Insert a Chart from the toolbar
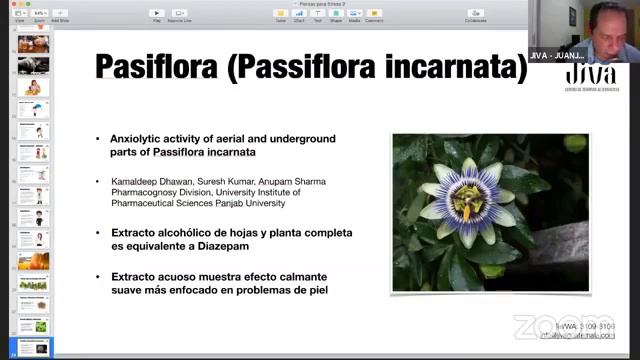 point(299,13)
